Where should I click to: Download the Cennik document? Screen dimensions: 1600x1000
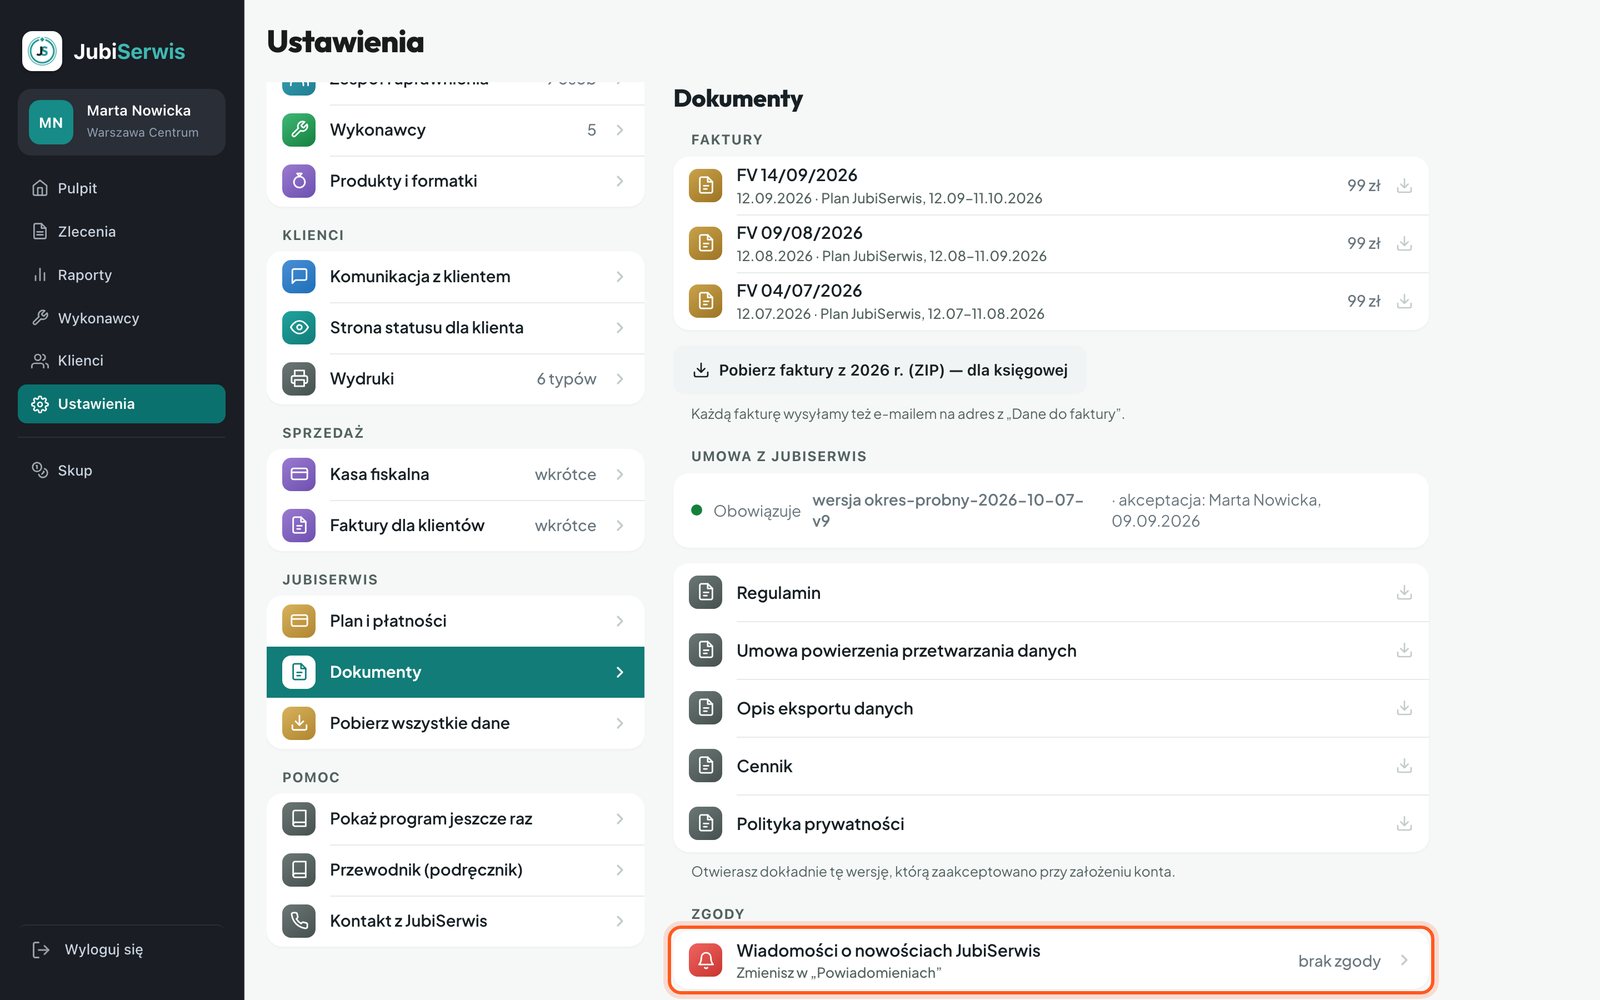[1404, 766]
